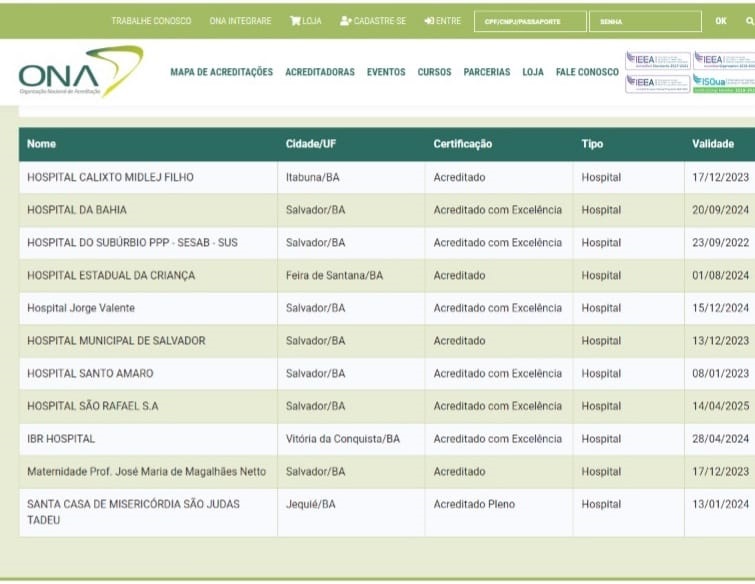Open Acreditadoras menu item

point(320,72)
